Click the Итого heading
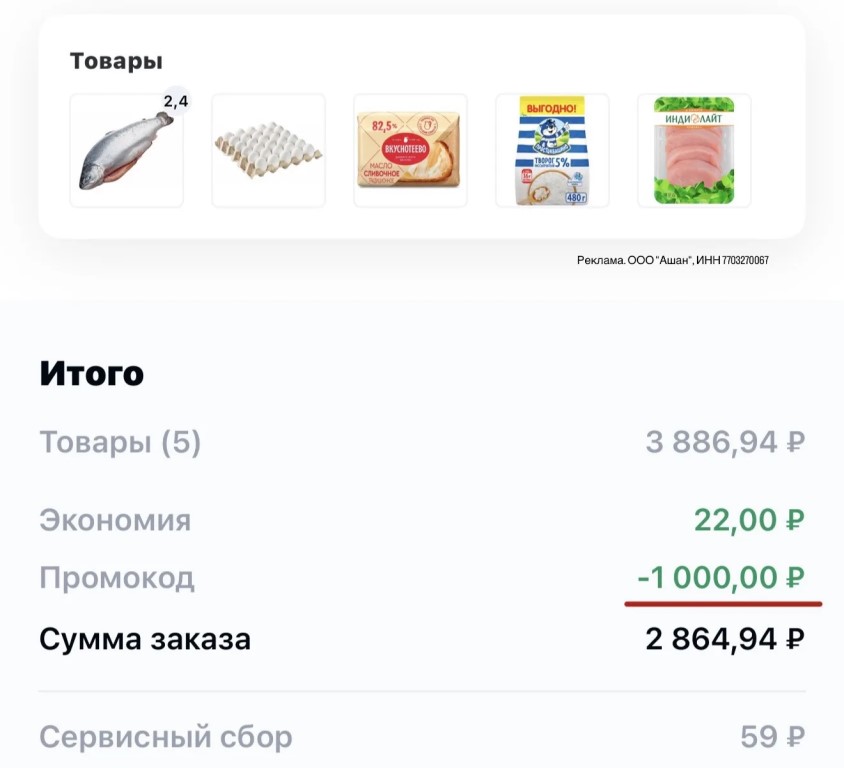844x768 pixels. 92,374
